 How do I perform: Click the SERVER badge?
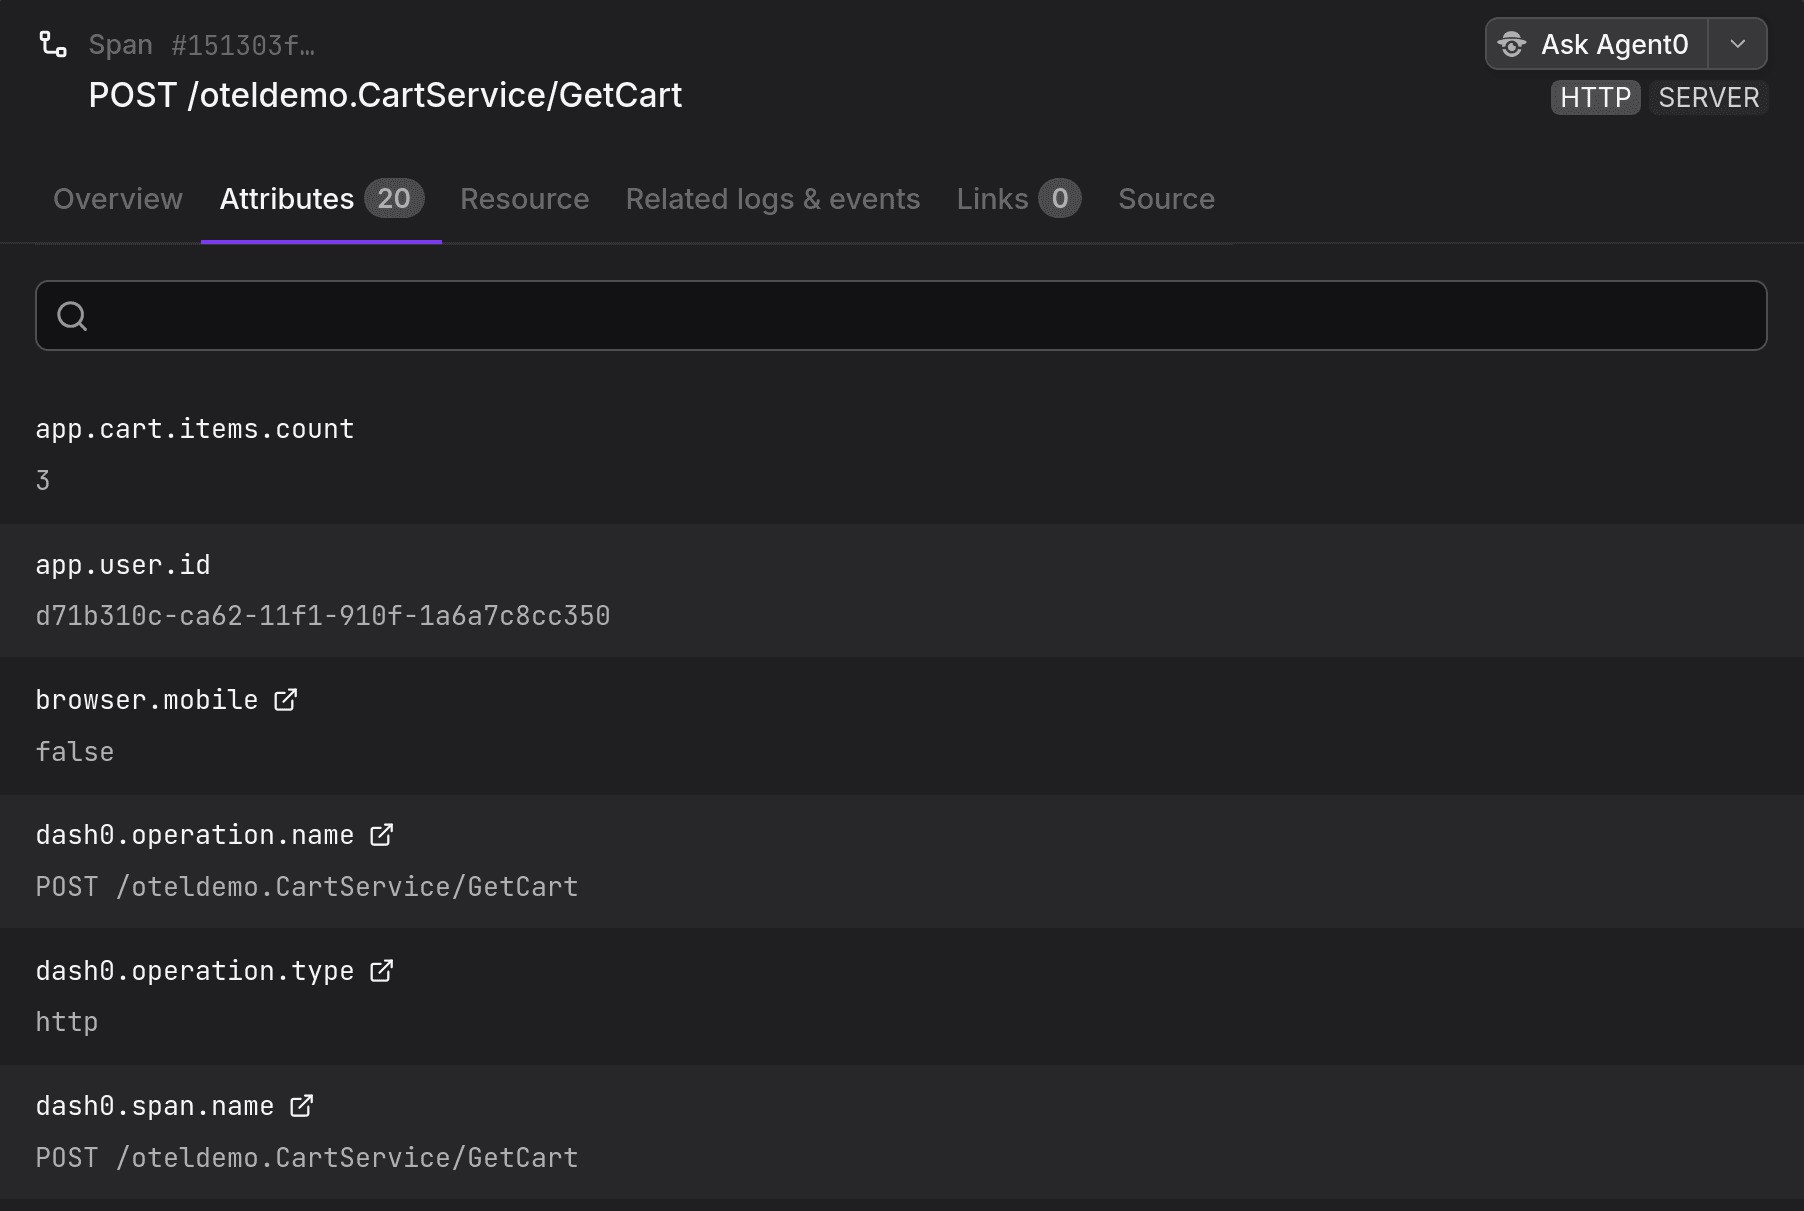coord(1708,98)
